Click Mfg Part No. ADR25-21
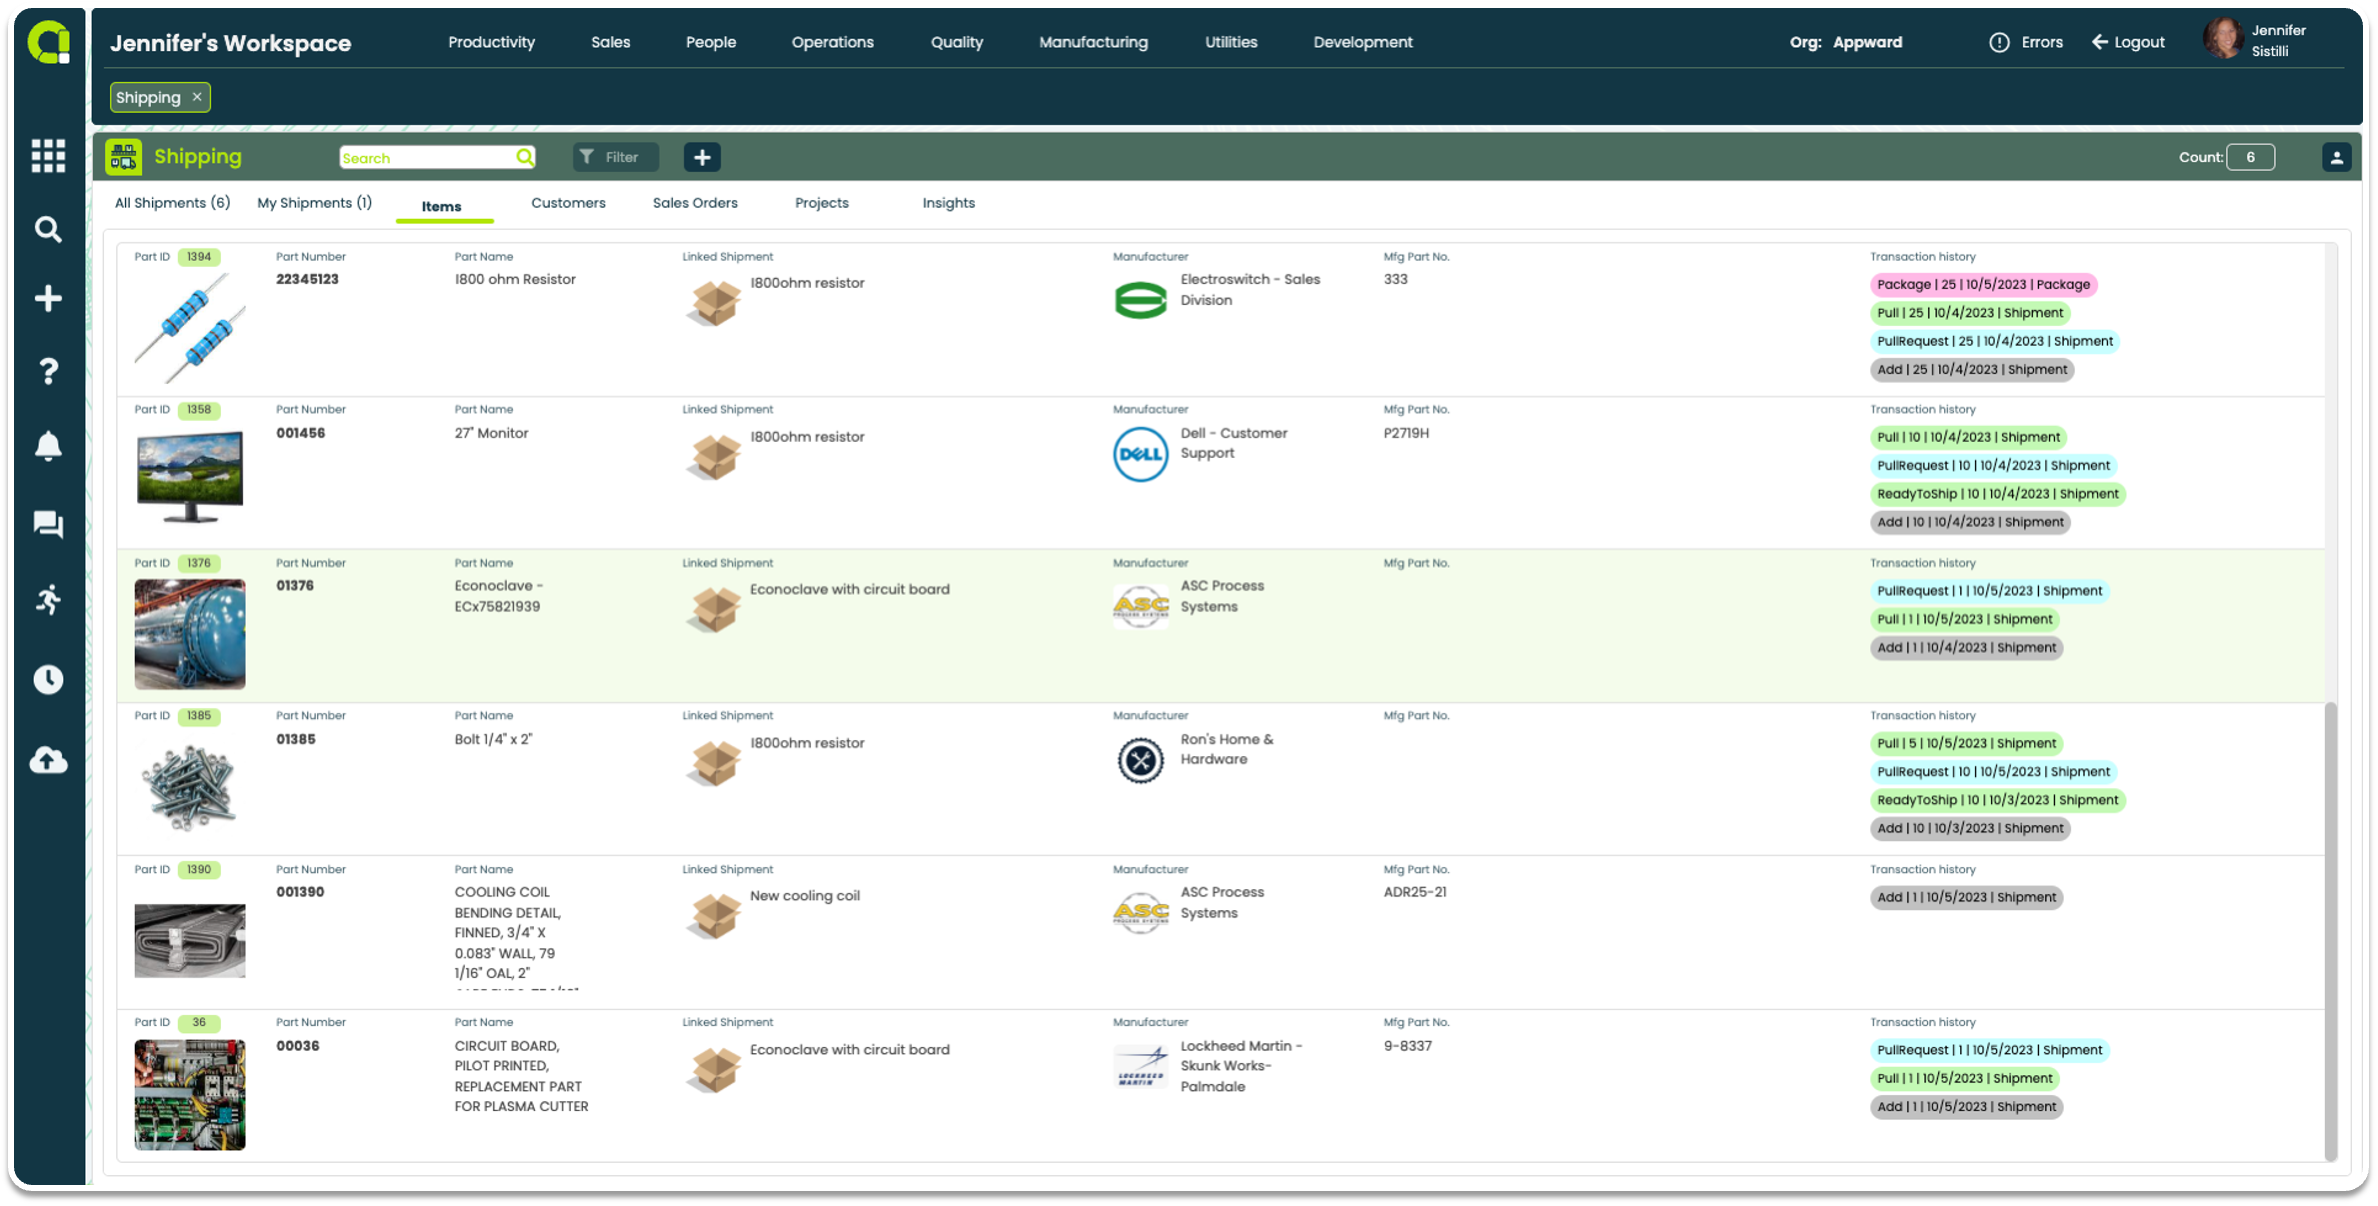 point(1415,892)
